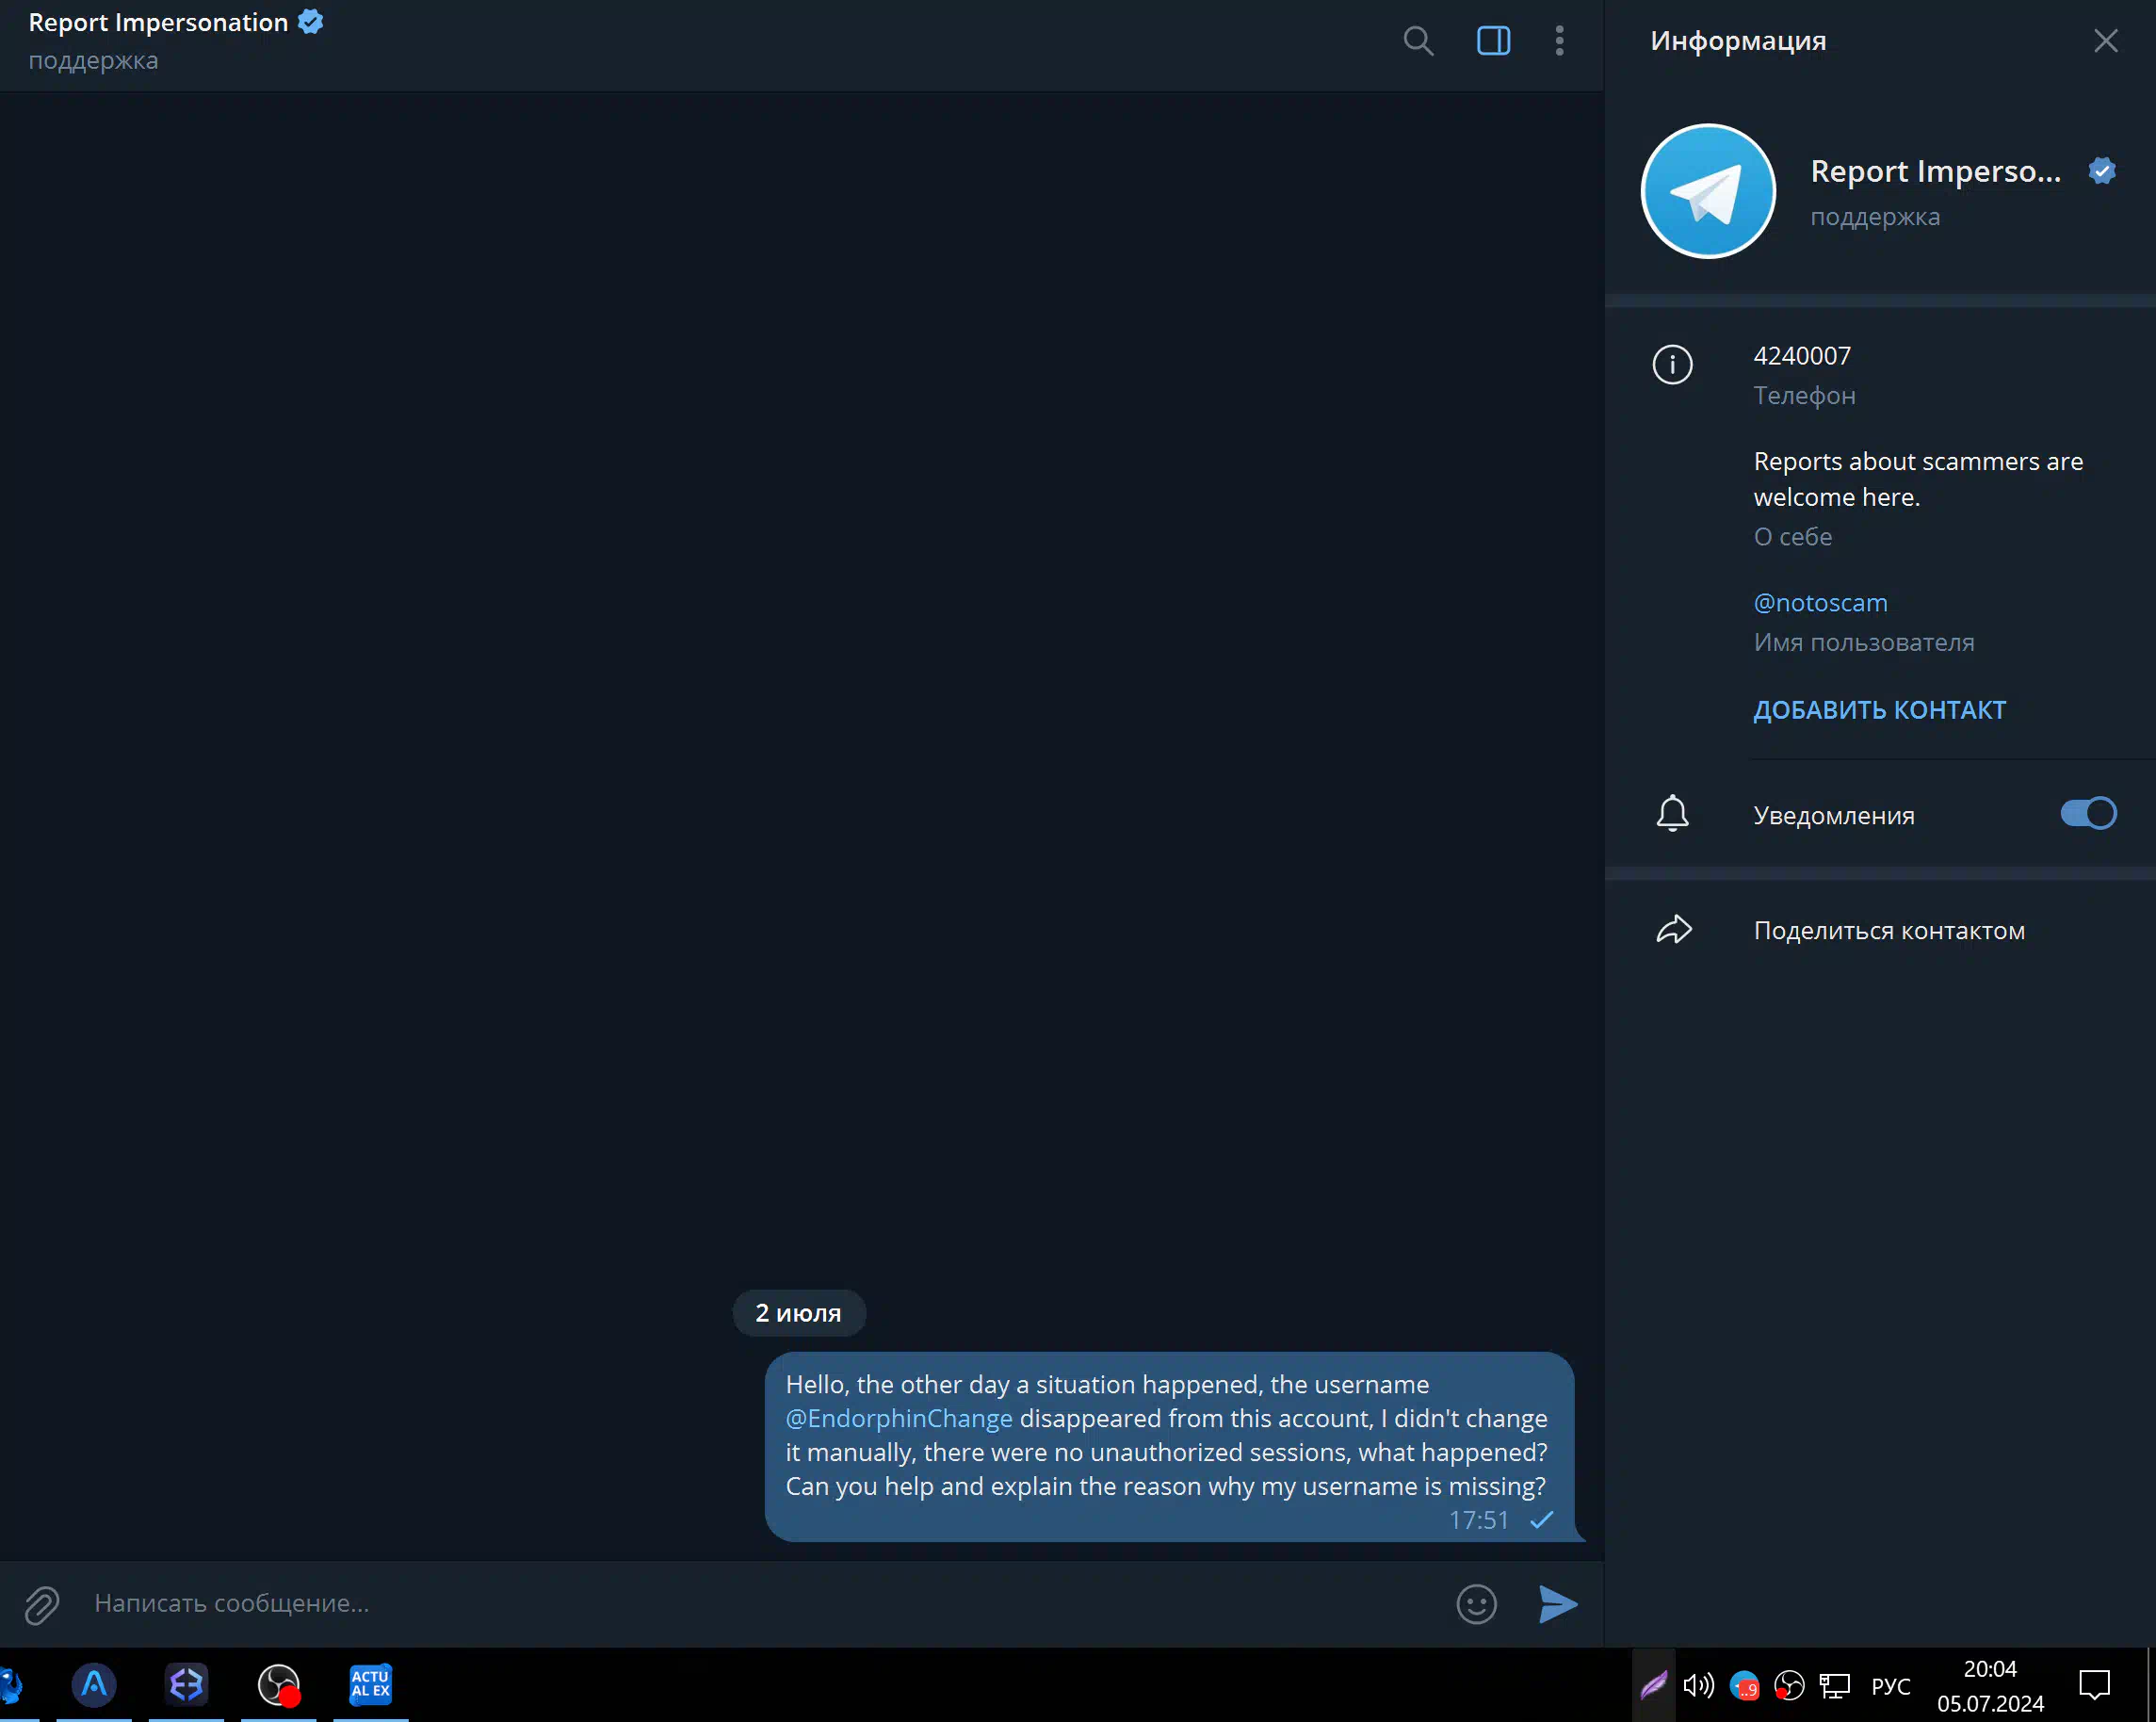Screen dimensions: 2156x1722
Task: Close the Информация panel
Action: point(2105,41)
